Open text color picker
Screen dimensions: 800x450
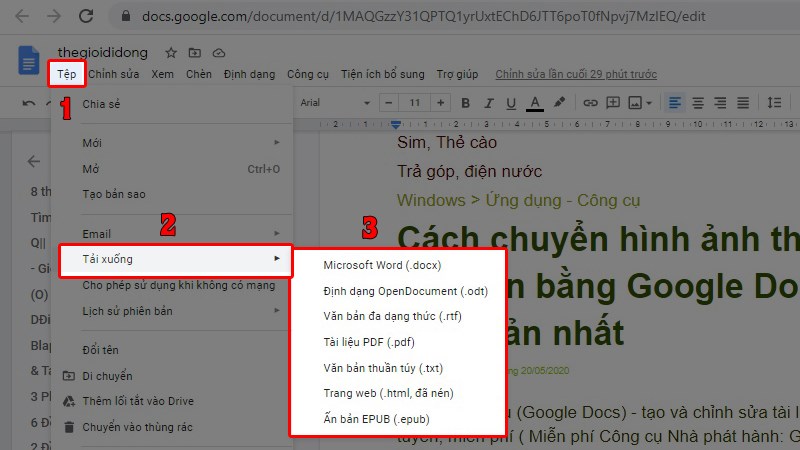pyautogui.click(x=535, y=103)
